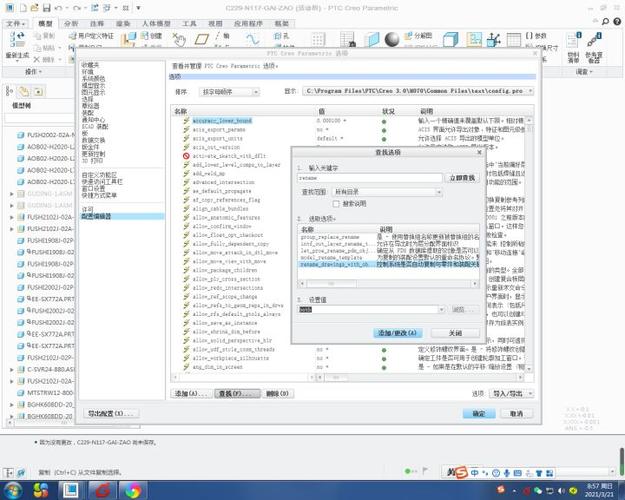Select 模型显示 in options sidebar
Screen dimensions: 625x500
click(x=93, y=85)
